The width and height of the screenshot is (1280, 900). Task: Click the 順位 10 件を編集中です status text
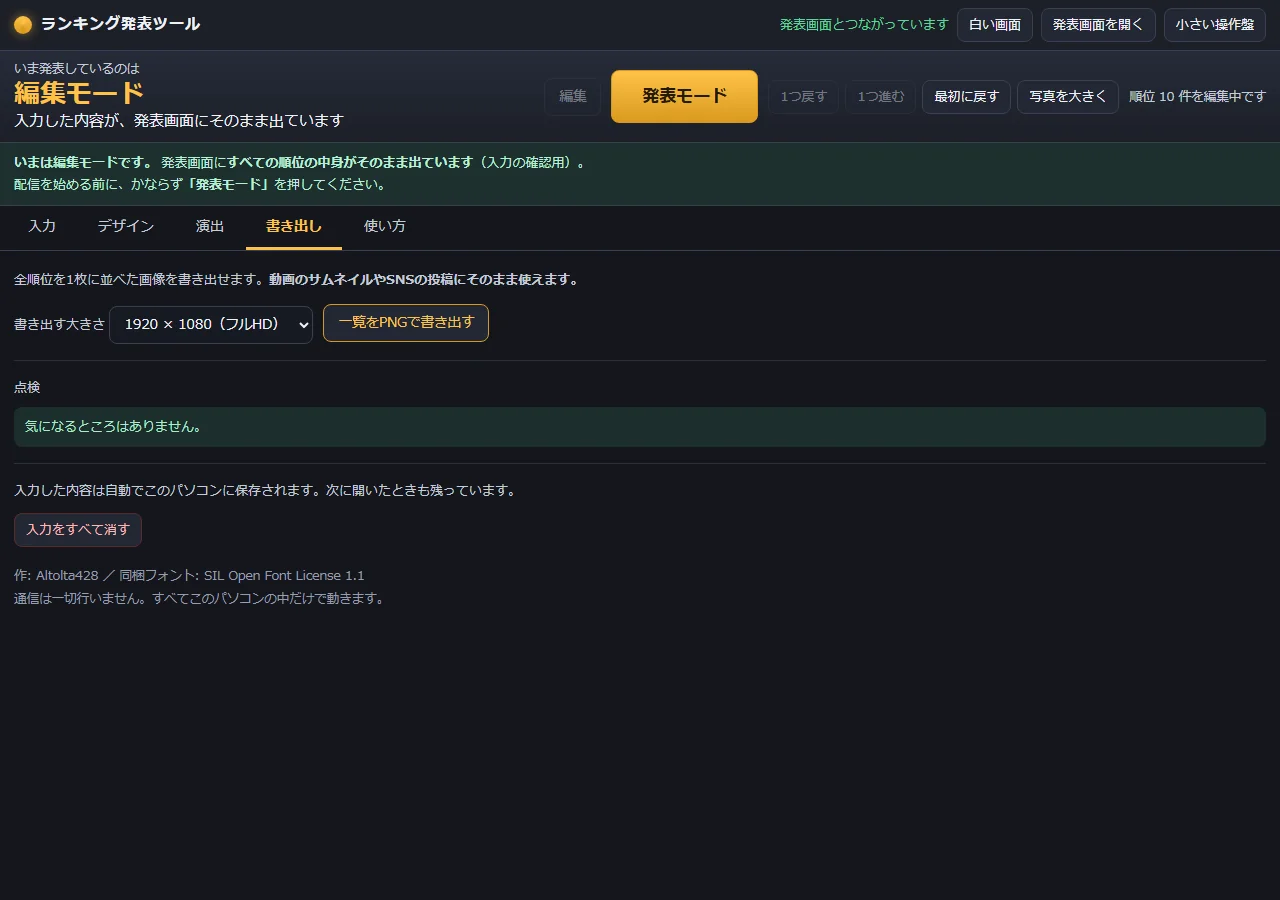point(1197,97)
